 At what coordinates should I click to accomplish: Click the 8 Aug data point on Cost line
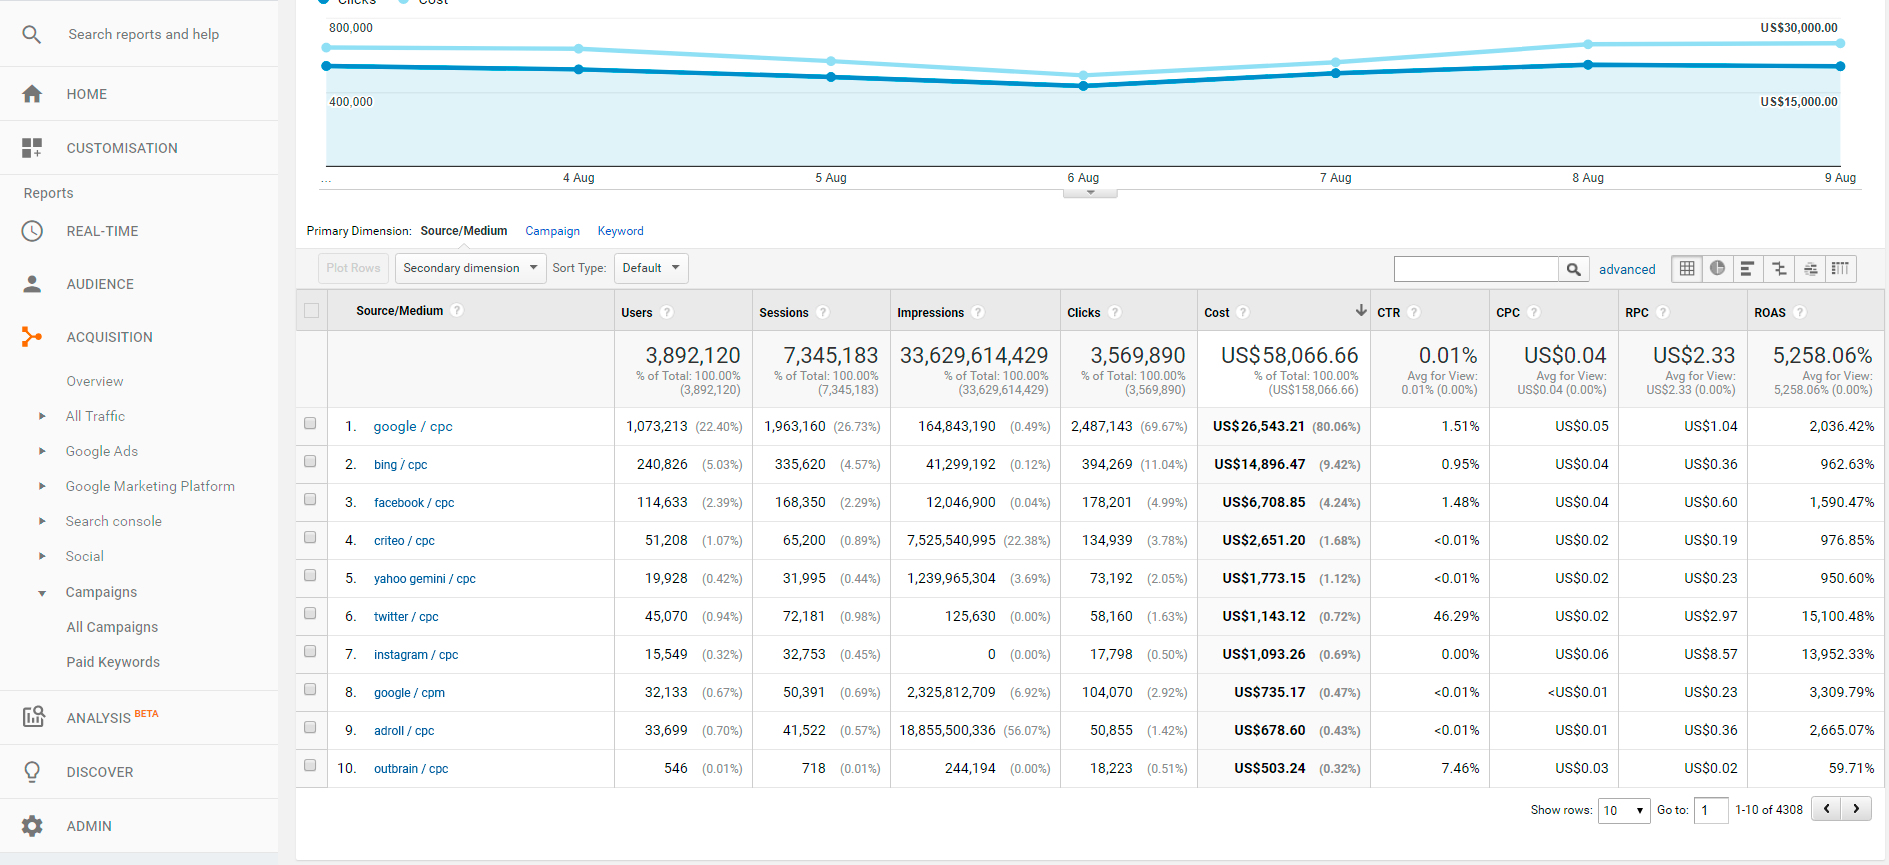click(x=1588, y=44)
